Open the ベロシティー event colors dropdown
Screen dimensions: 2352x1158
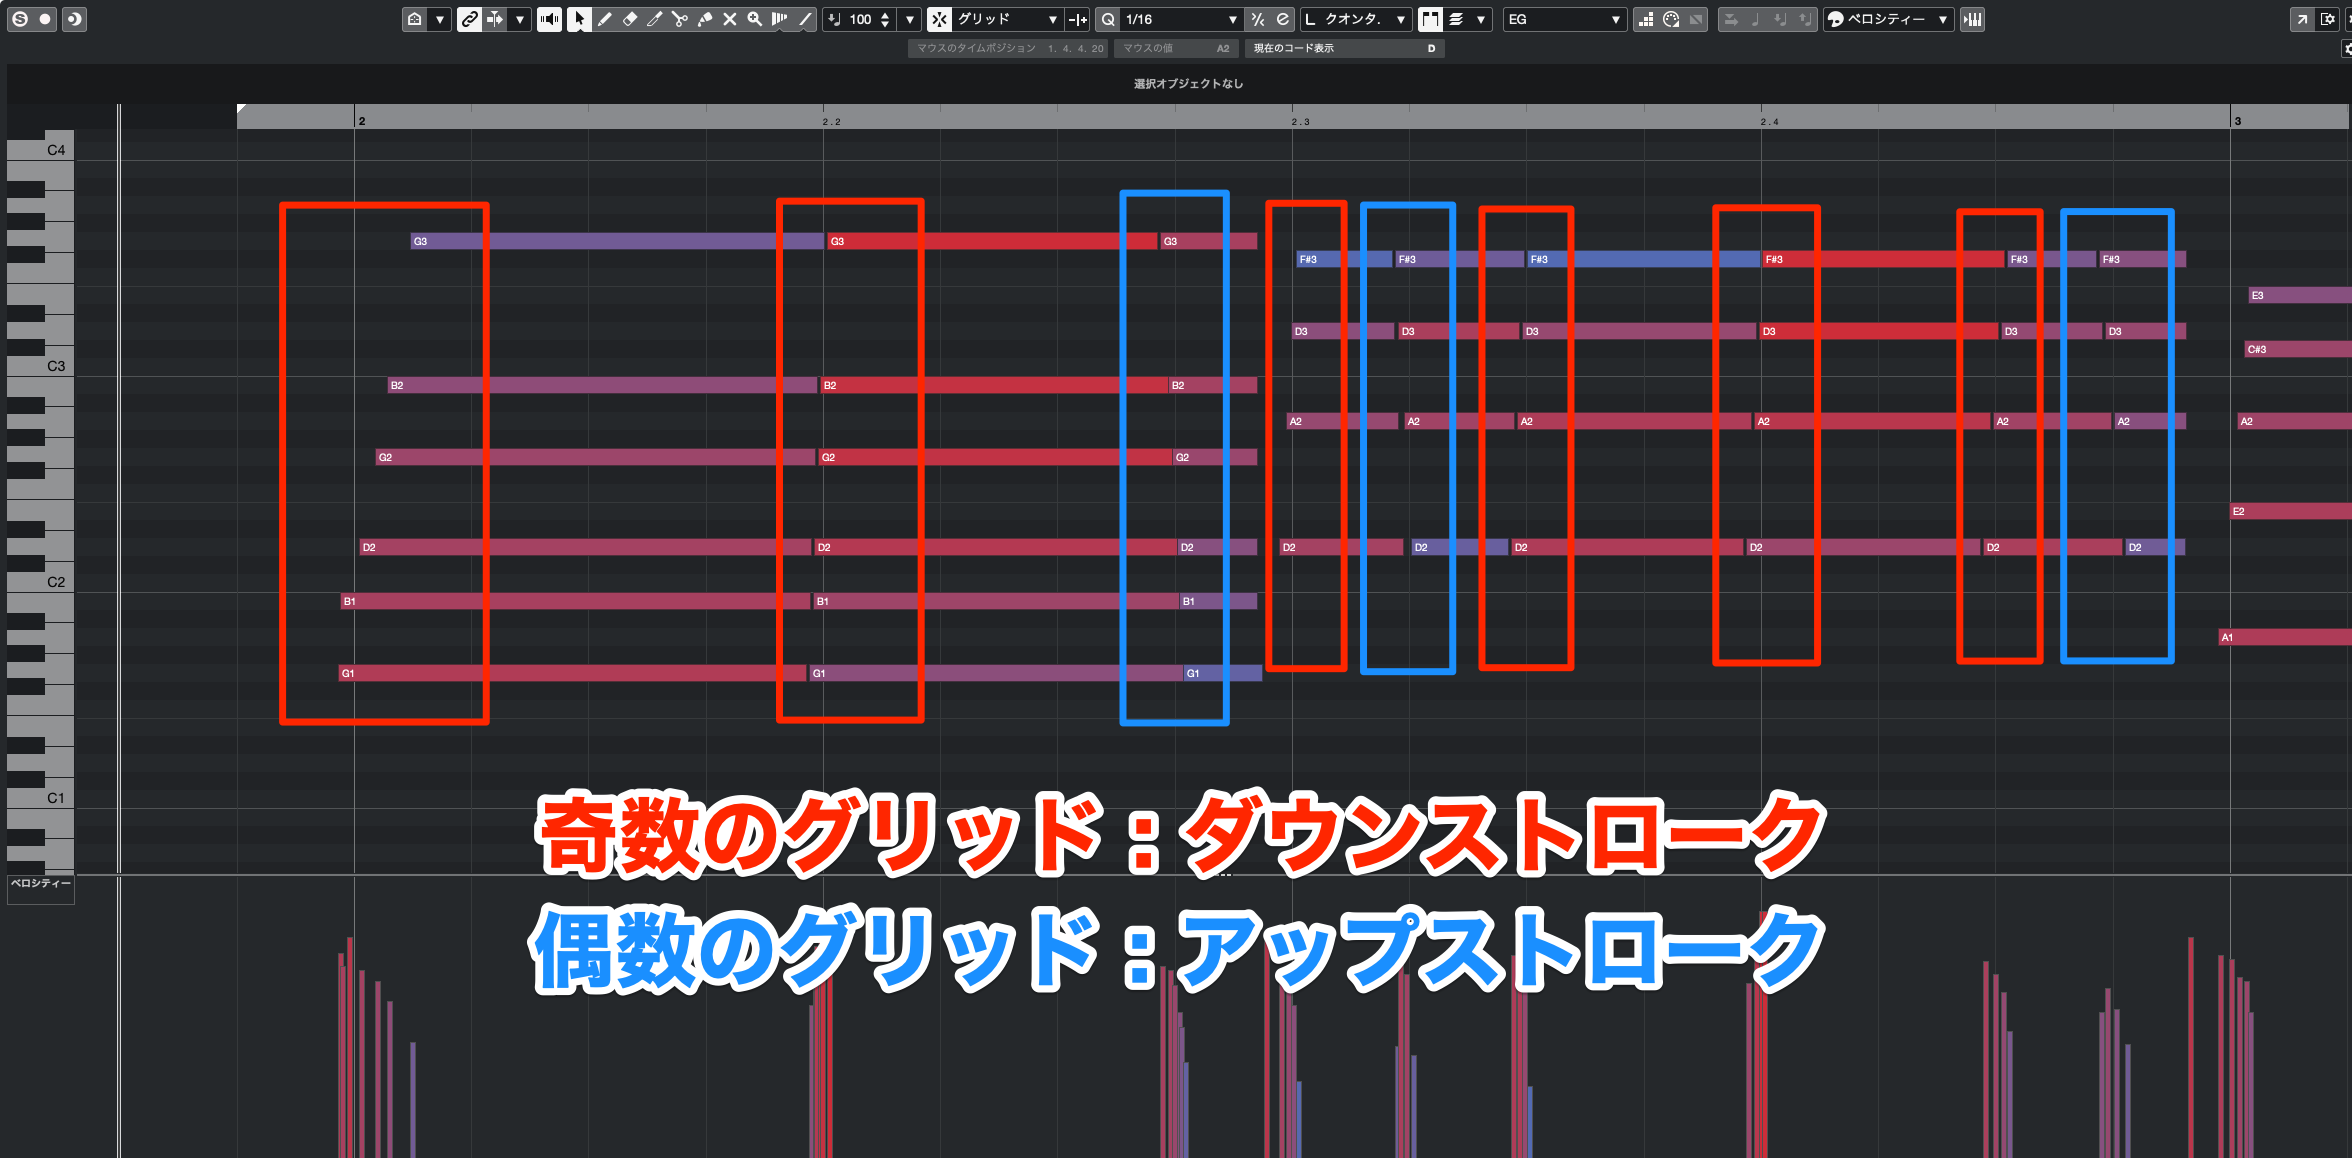pos(1888,19)
